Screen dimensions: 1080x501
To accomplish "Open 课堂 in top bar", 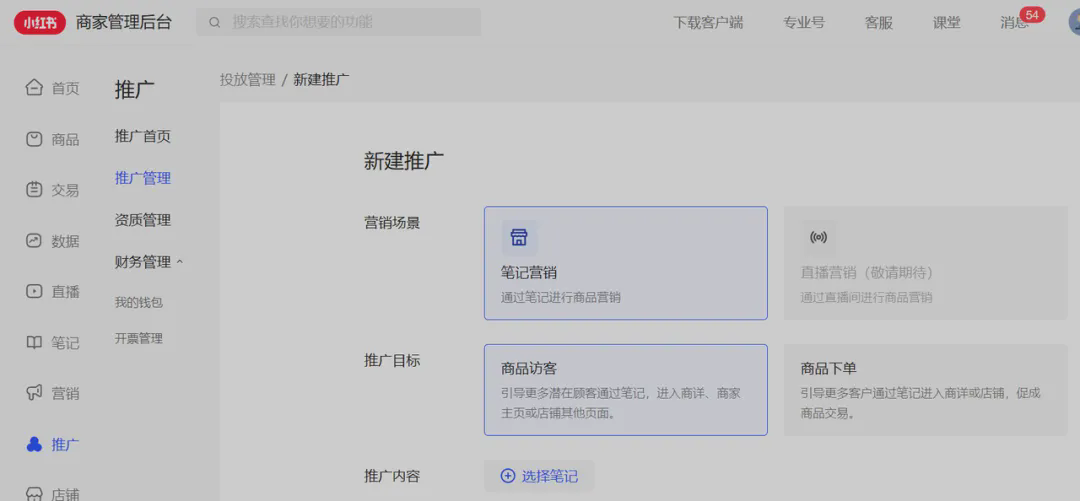I will tap(947, 23).
